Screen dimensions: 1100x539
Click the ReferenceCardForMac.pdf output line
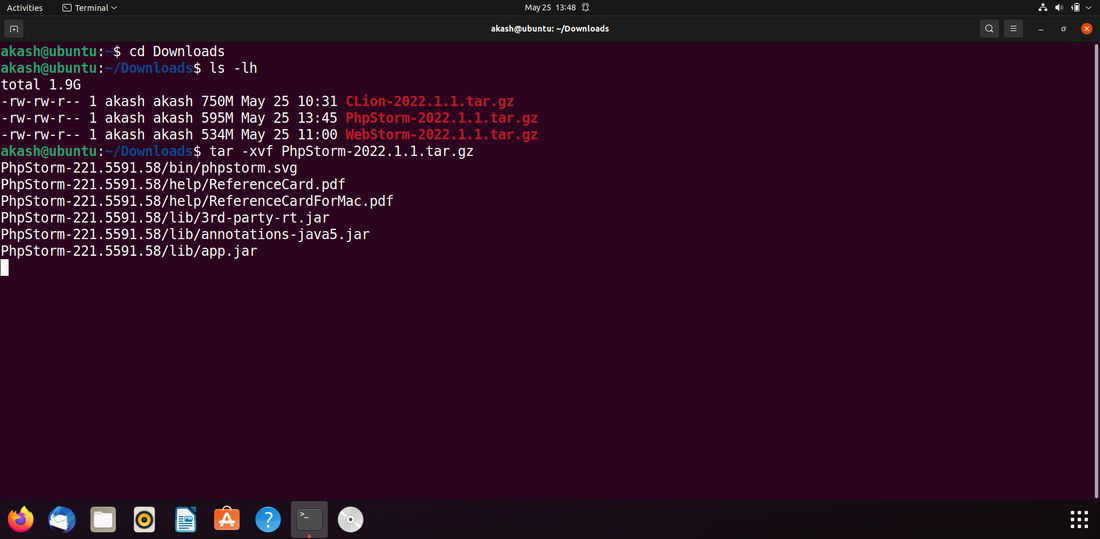pyautogui.click(x=197, y=201)
